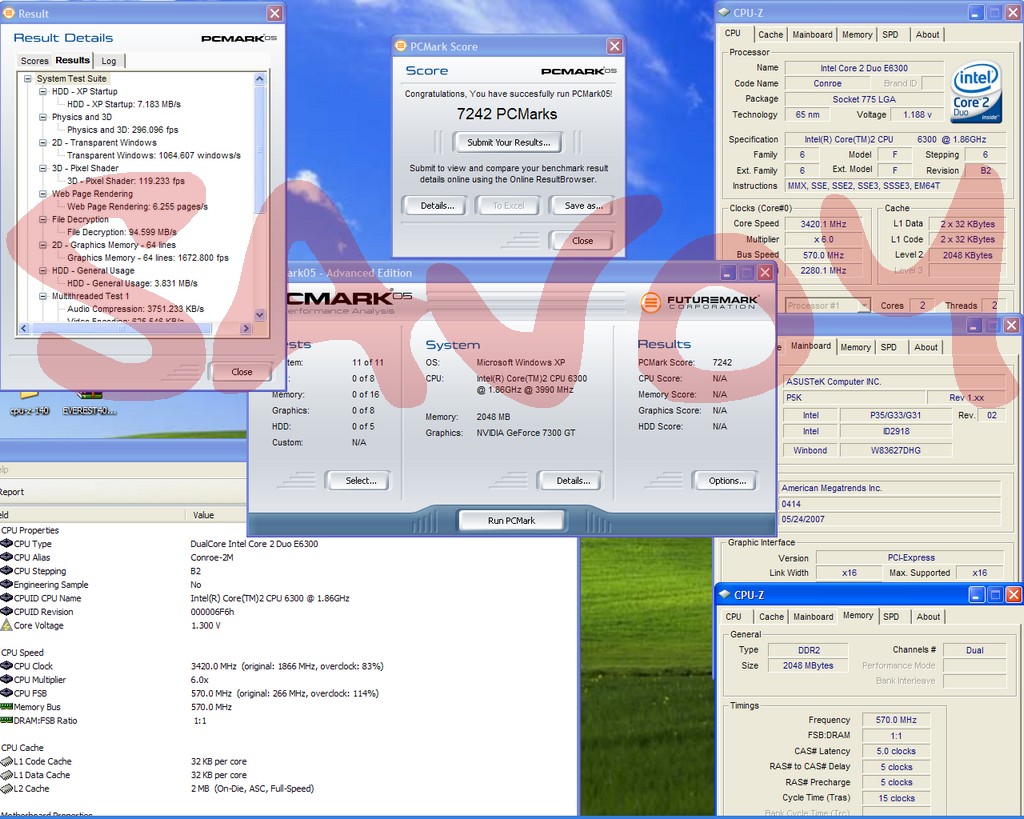
Task: Collapse the HDD - XP Startup node
Action: [43, 91]
